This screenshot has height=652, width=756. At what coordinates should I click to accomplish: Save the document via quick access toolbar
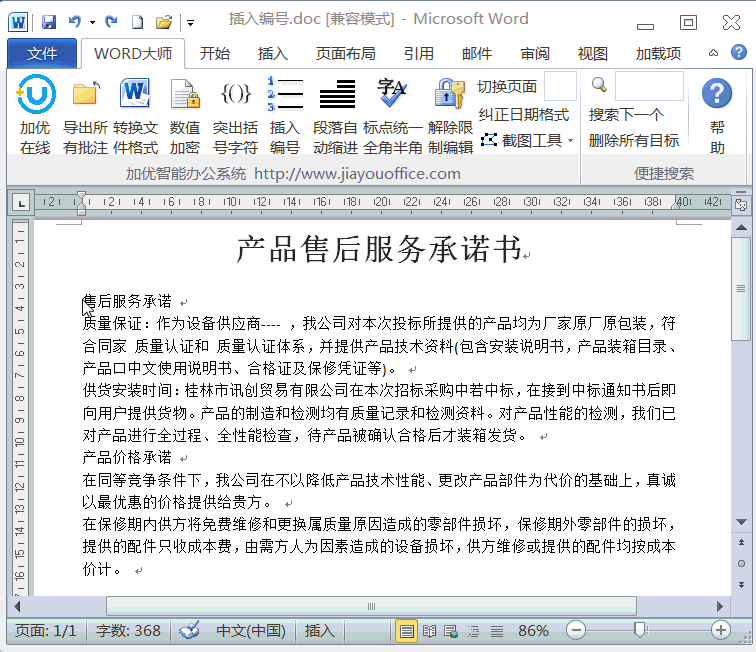[x=49, y=22]
